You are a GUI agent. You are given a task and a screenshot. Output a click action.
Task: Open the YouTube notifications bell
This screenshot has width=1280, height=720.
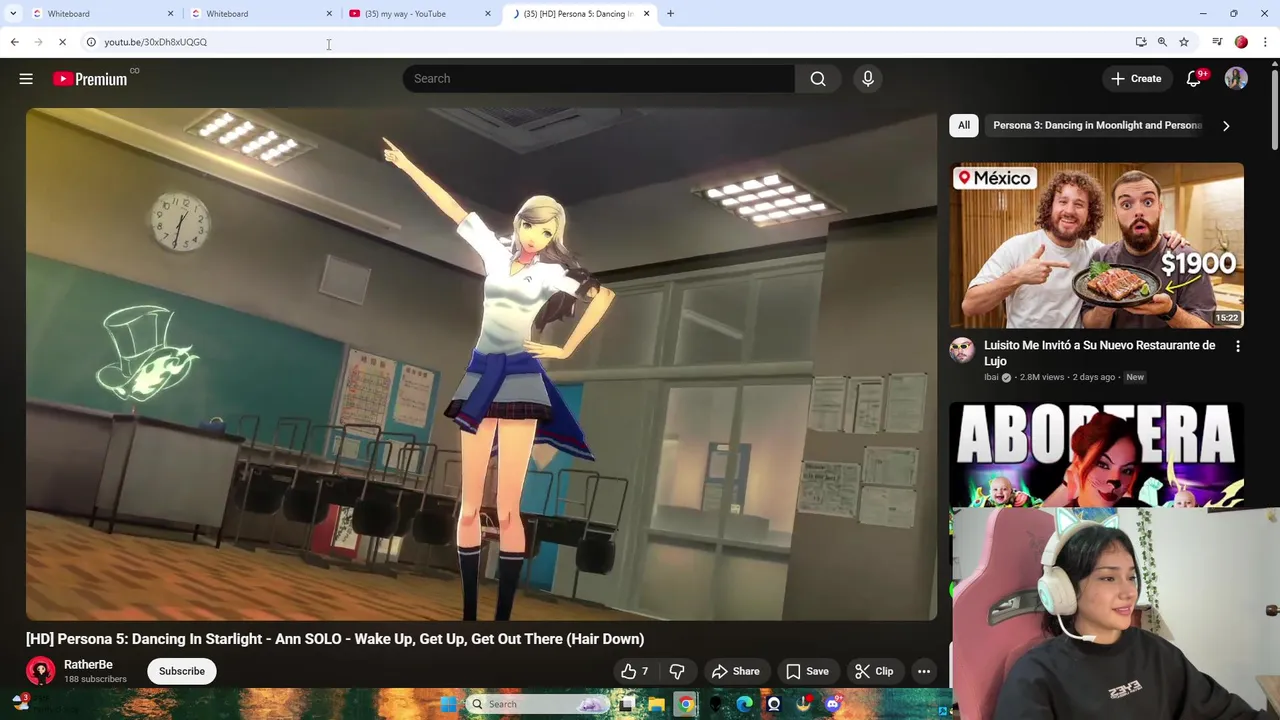click(x=1194, y=79)
